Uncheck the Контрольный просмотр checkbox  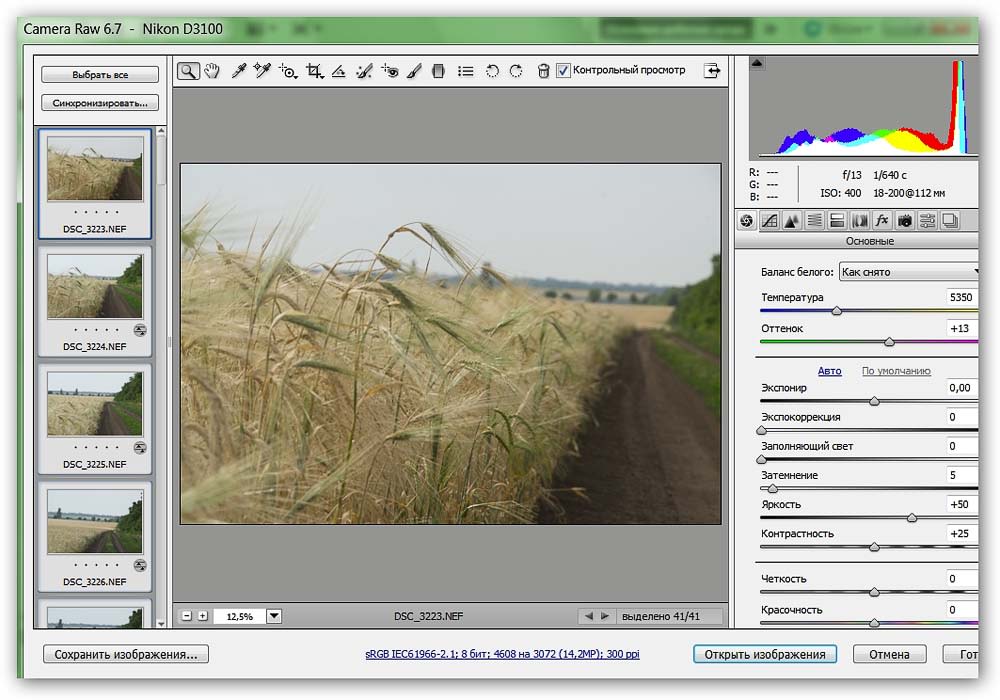[564, 70]
